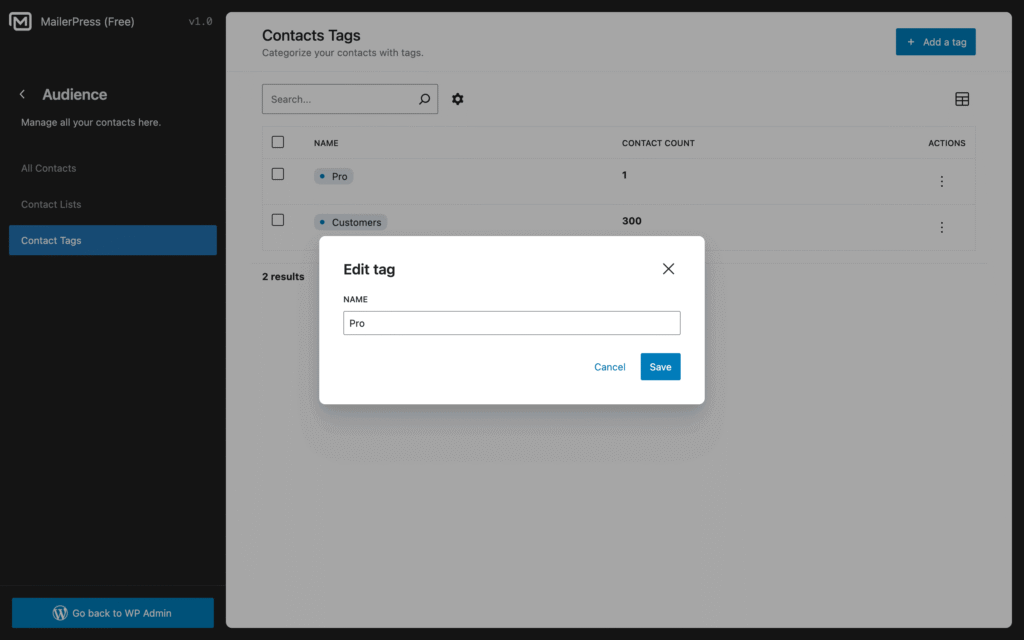Open table settings via the gear icon
The height and width of the screenshot is (640, 1024).
457,99
